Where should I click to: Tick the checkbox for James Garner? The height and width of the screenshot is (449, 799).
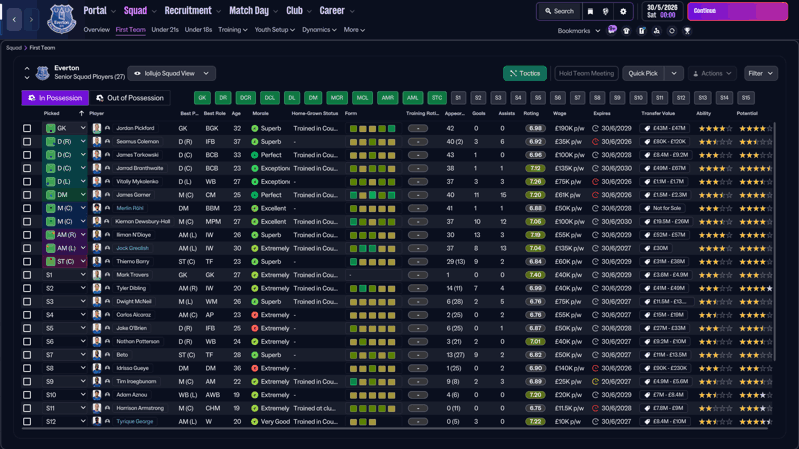[27, 195]
